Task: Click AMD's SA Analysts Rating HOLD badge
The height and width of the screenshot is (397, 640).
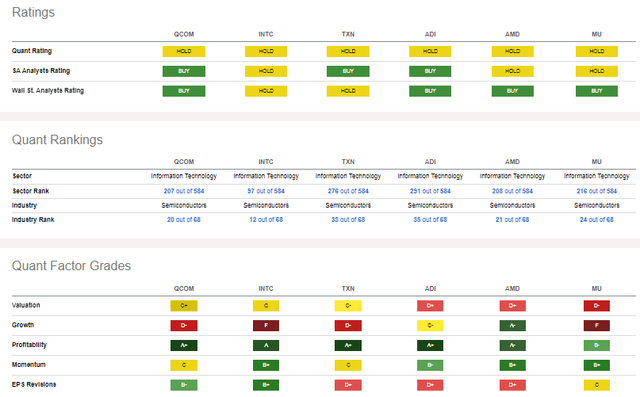Action: pyautogui.click(x=512, y=71)
